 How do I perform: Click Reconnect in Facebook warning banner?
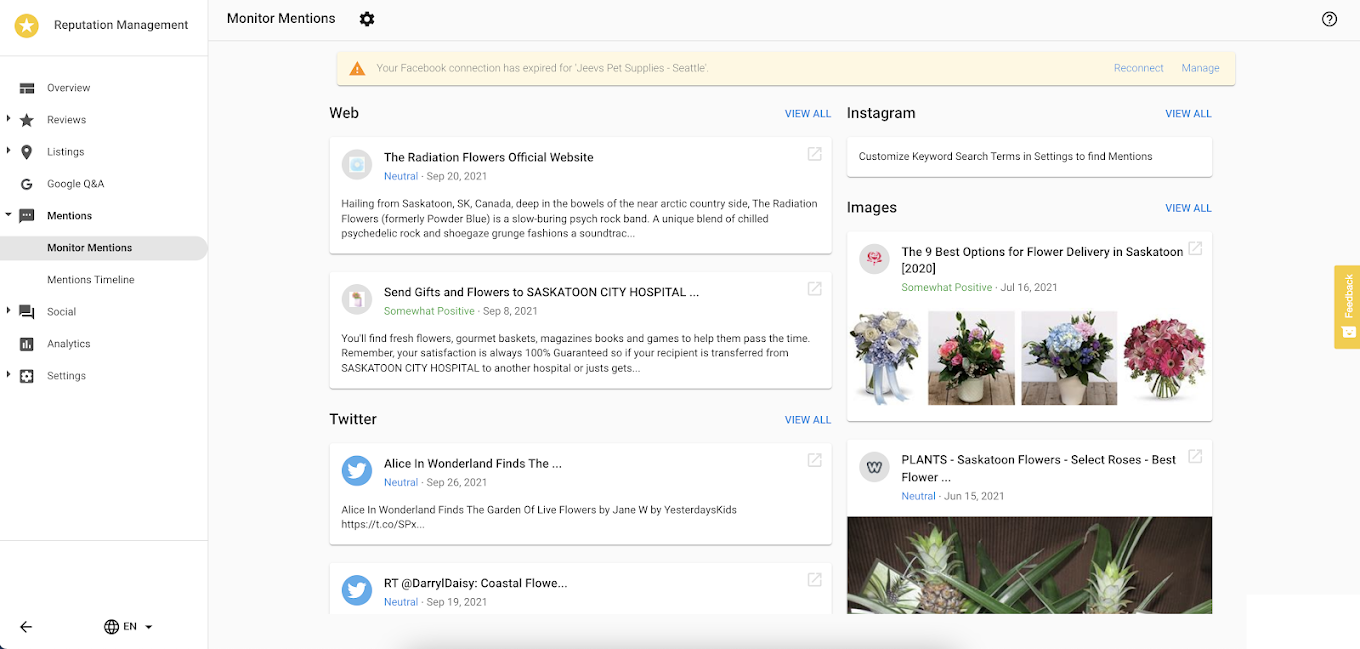[1138, 68]
